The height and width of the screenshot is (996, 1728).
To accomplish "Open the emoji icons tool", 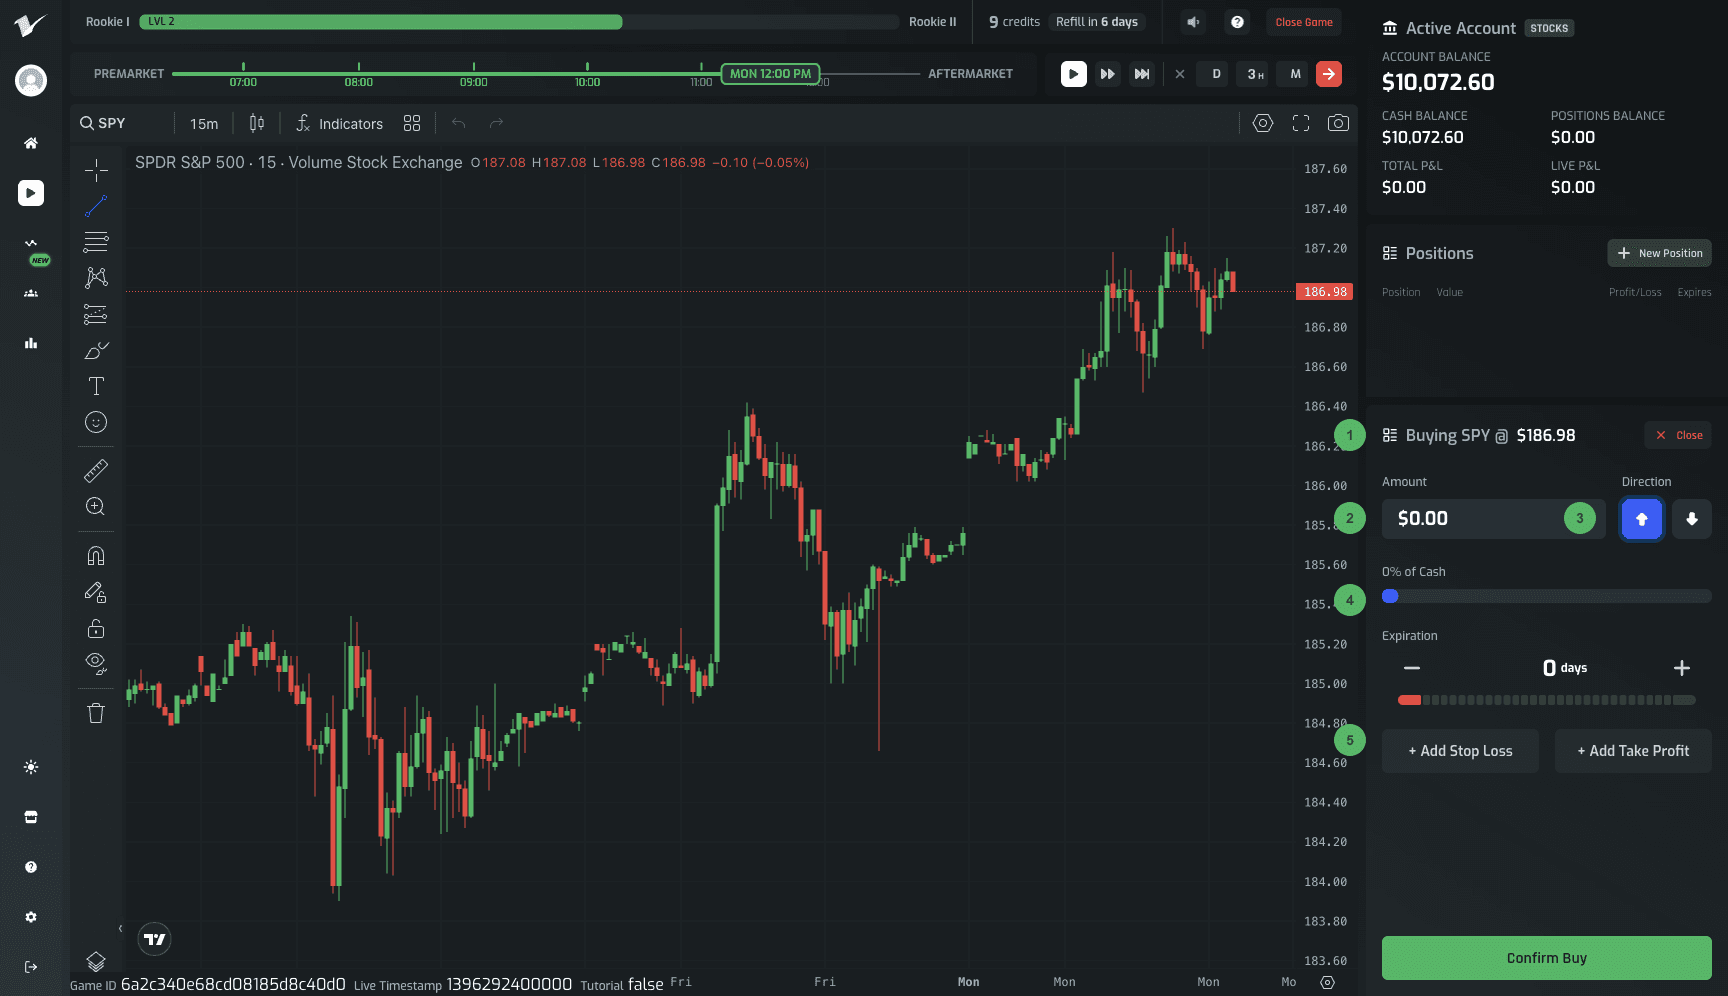I will pos(96,422).
